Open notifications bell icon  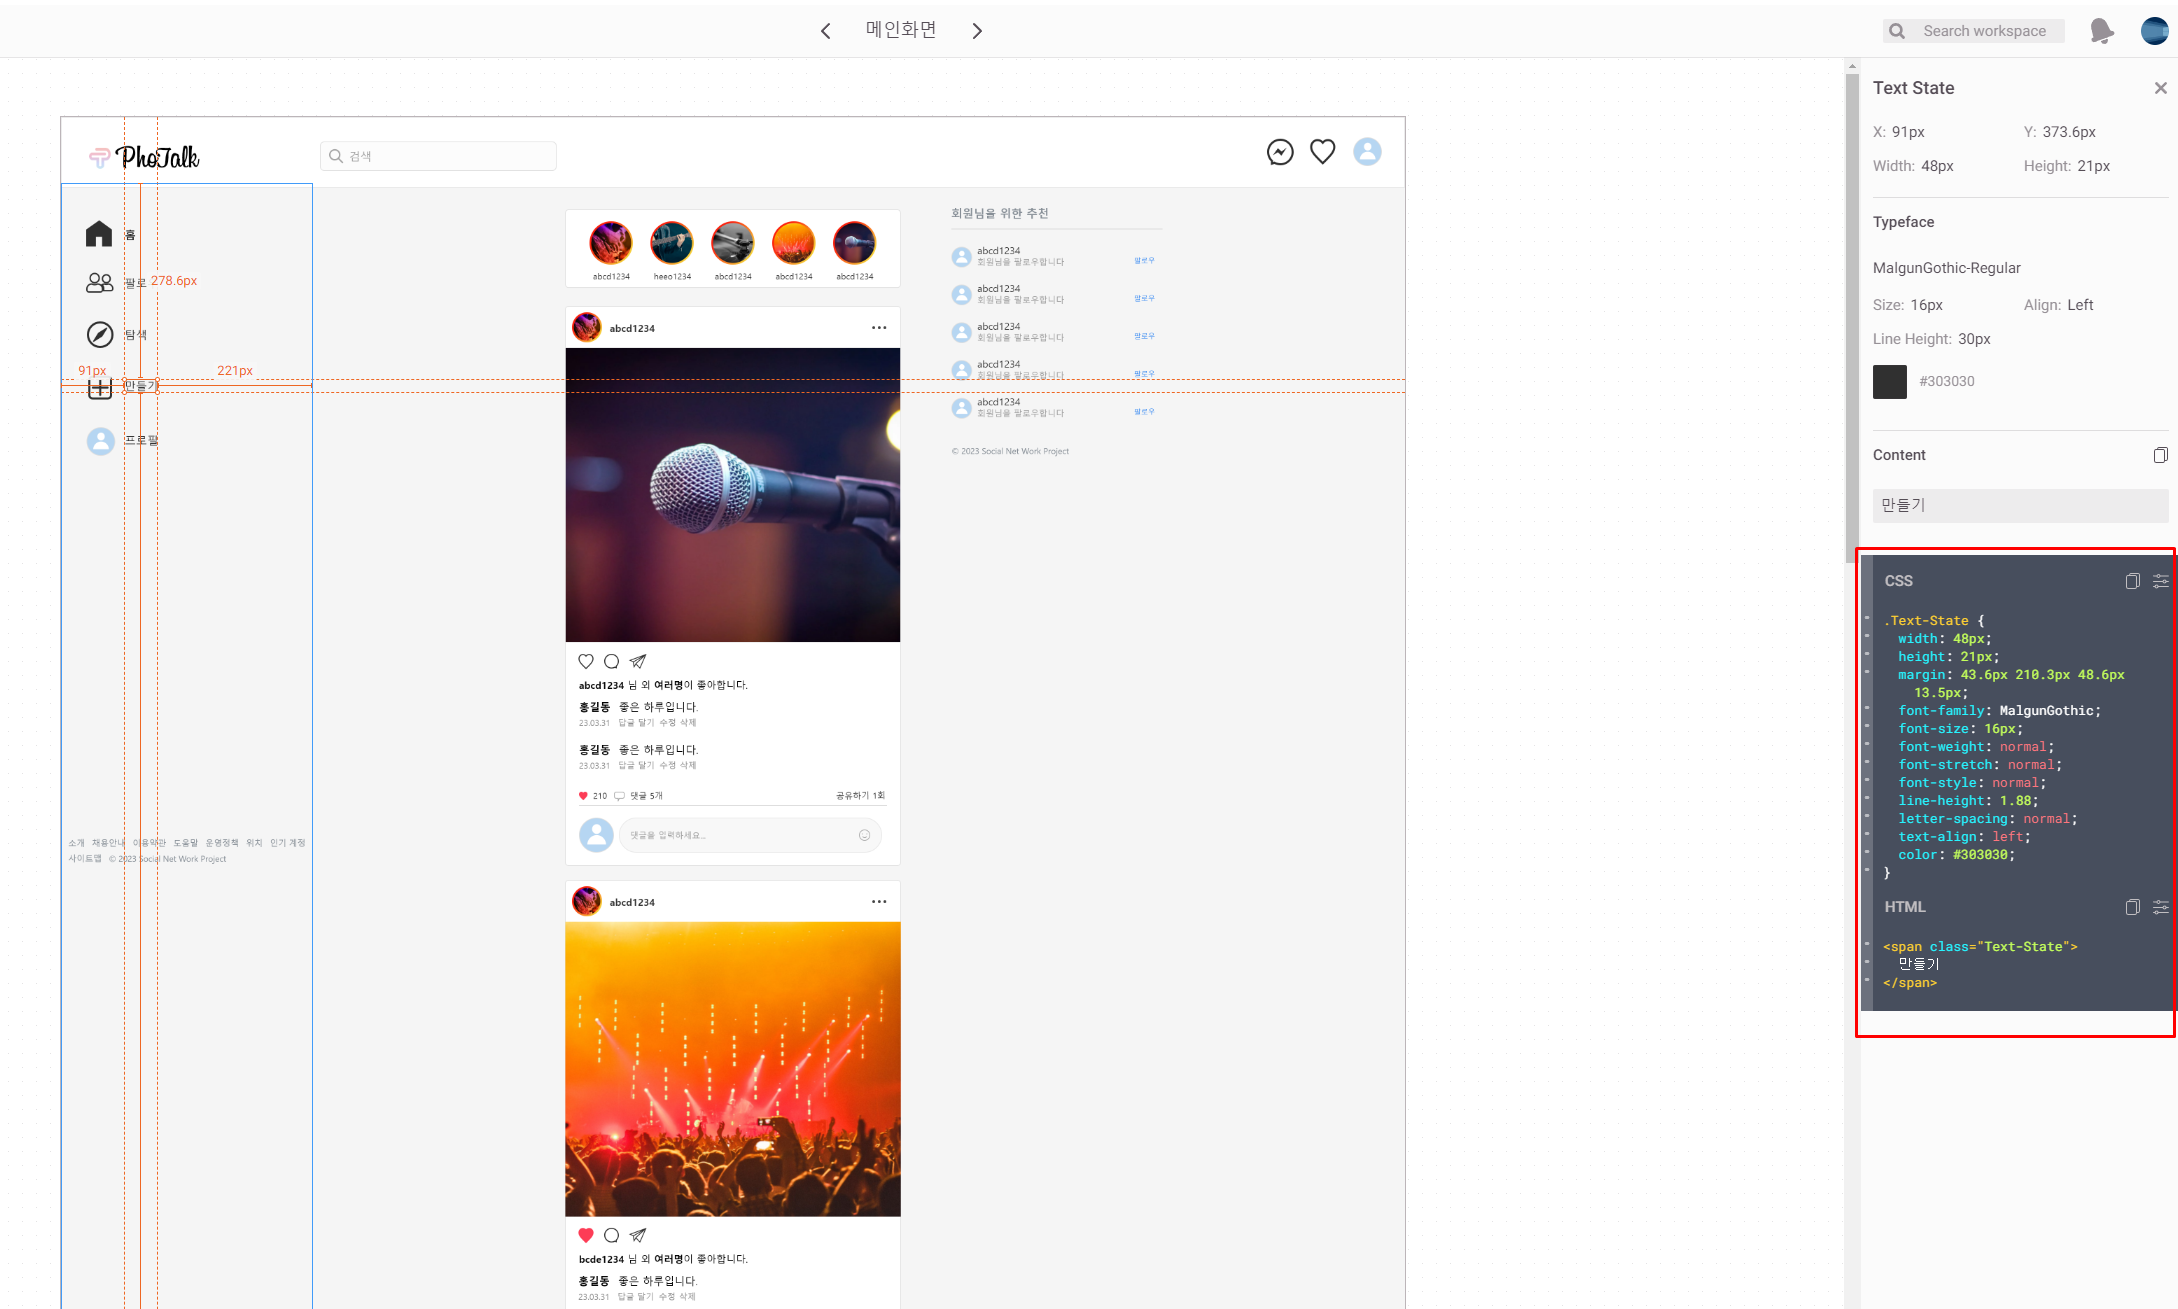tap(2101, 31)
